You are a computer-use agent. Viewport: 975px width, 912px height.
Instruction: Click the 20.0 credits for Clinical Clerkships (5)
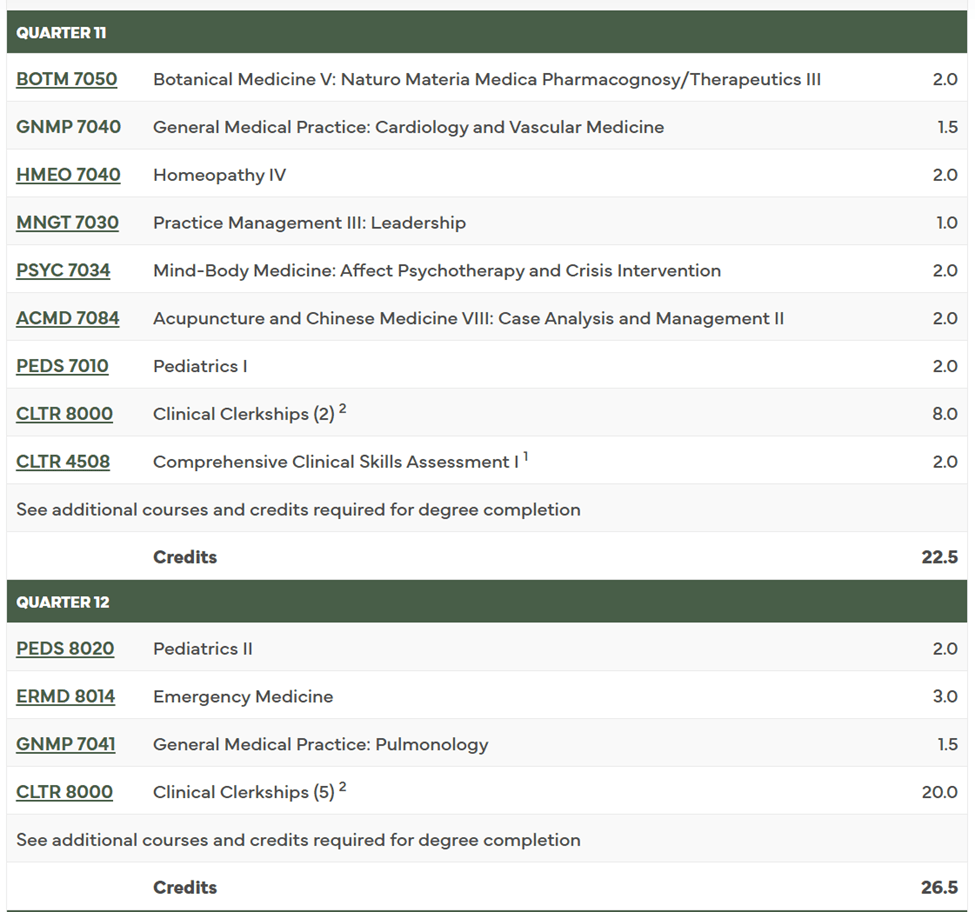point(940,793)
